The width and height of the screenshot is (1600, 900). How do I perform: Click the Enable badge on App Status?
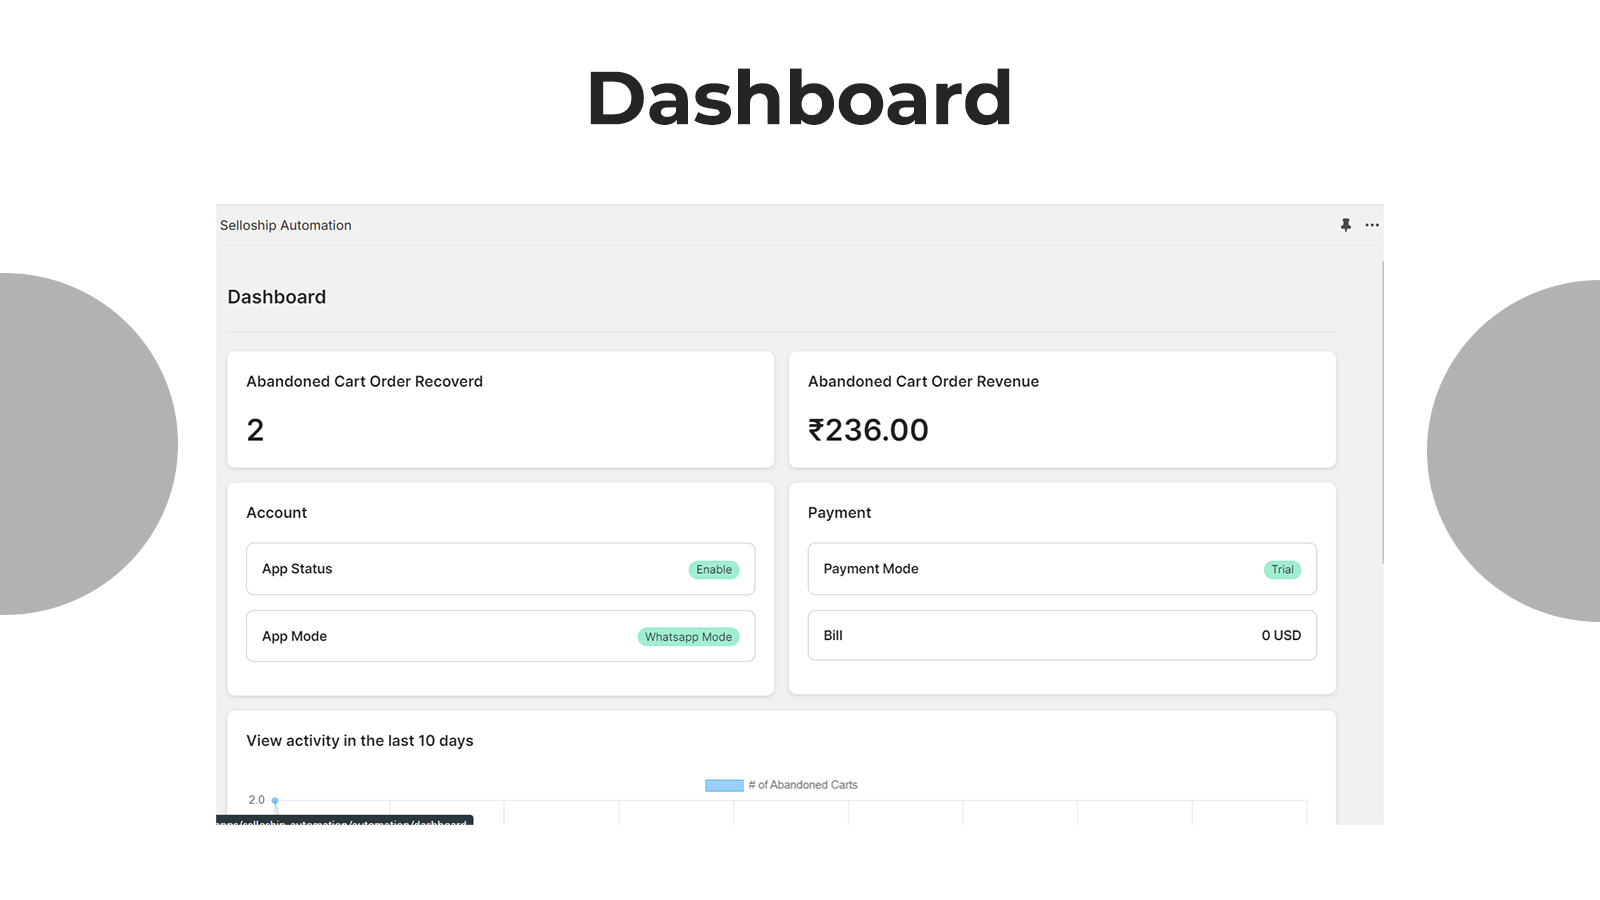(714, 569)
